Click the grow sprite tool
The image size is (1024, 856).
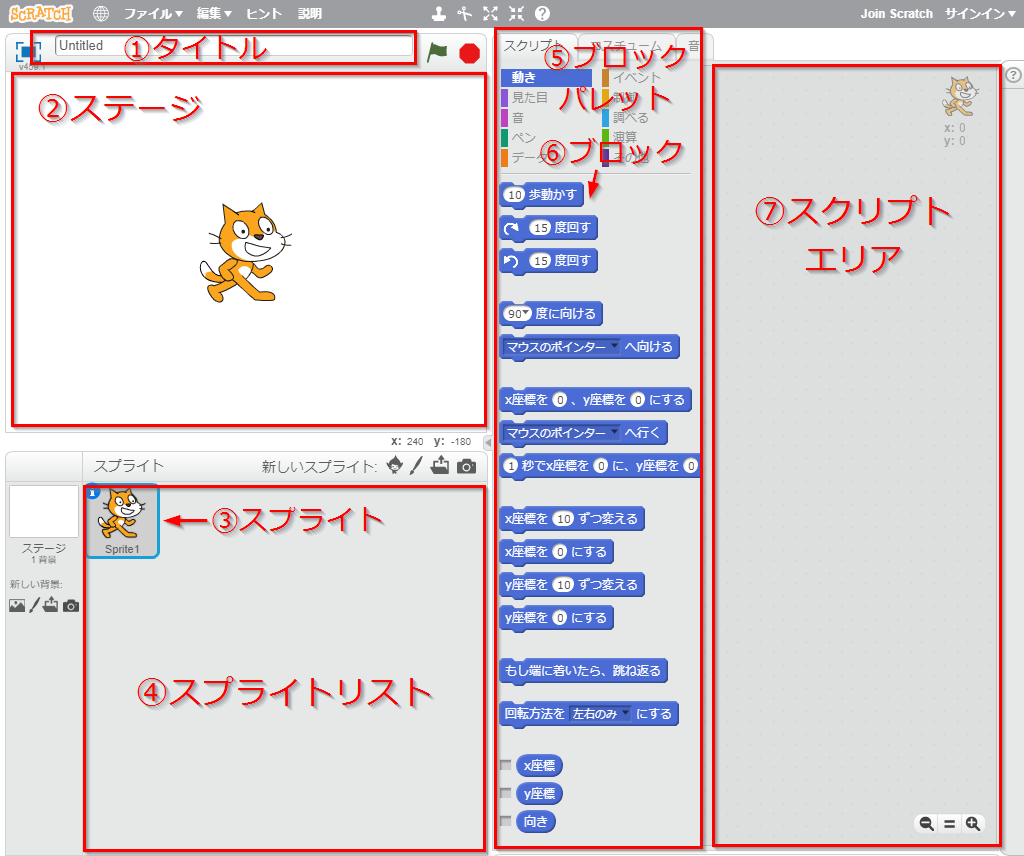[x=490, y=14]
